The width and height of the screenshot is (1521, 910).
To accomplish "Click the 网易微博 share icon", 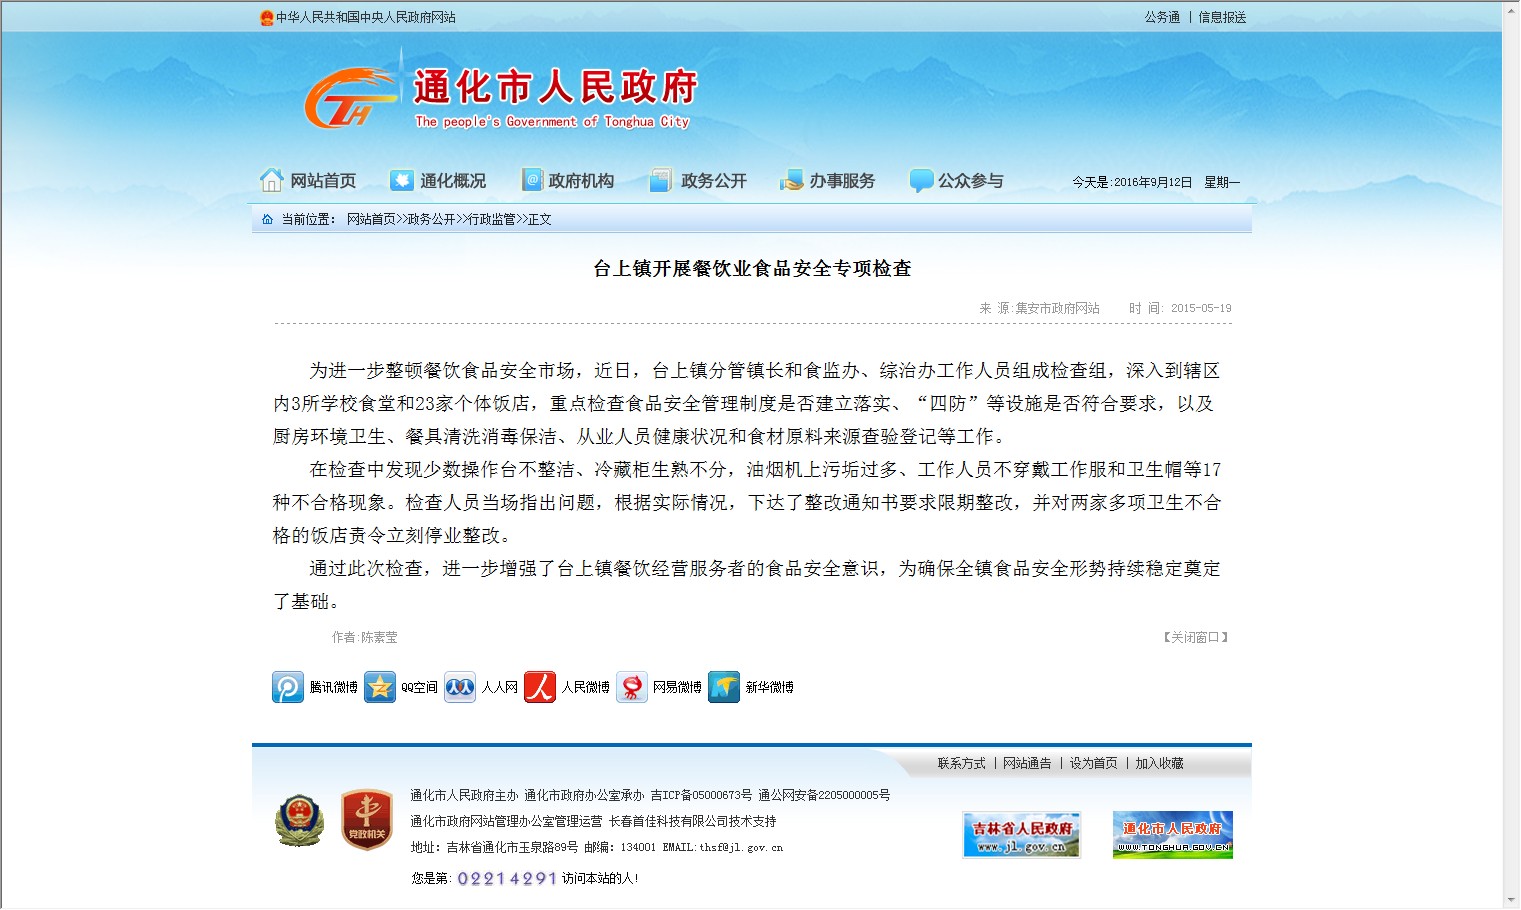I will click(x=632, y=687).
